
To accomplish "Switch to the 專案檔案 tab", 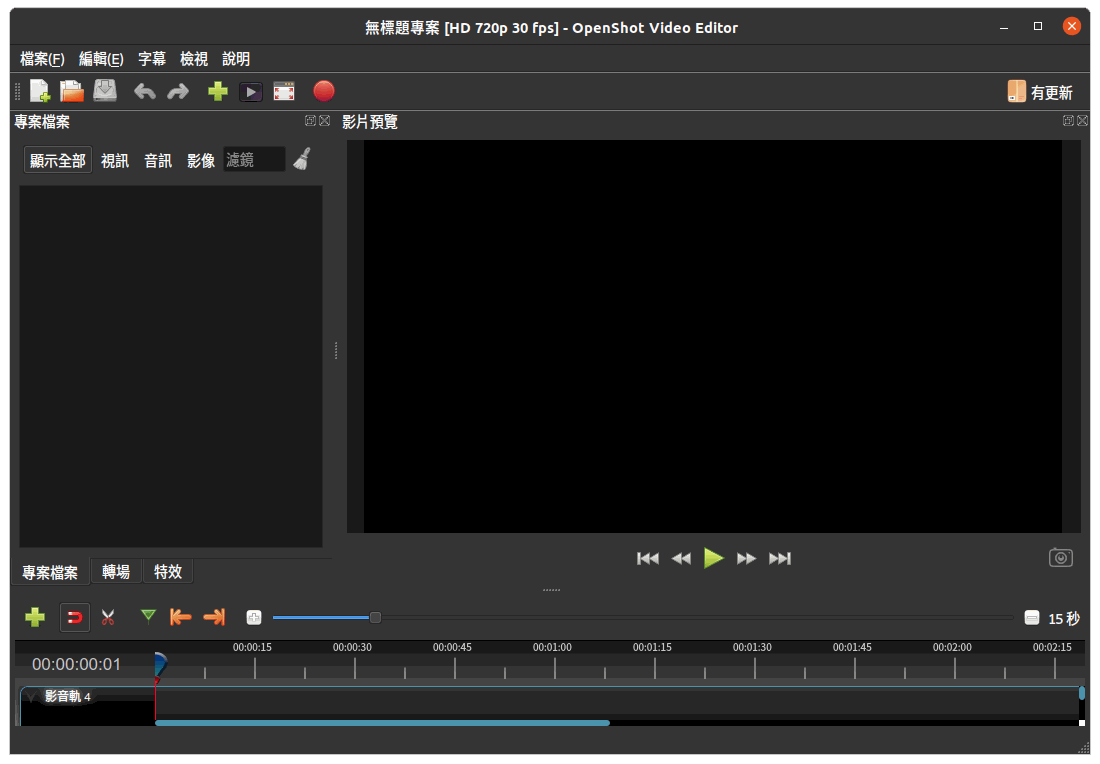I will (50, 572).
